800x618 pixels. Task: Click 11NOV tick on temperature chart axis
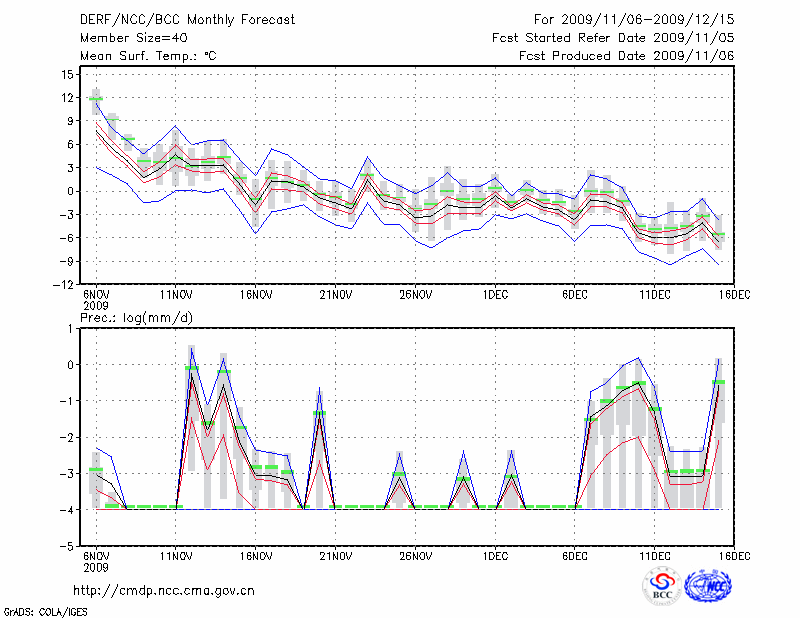[x=176, y=296]
